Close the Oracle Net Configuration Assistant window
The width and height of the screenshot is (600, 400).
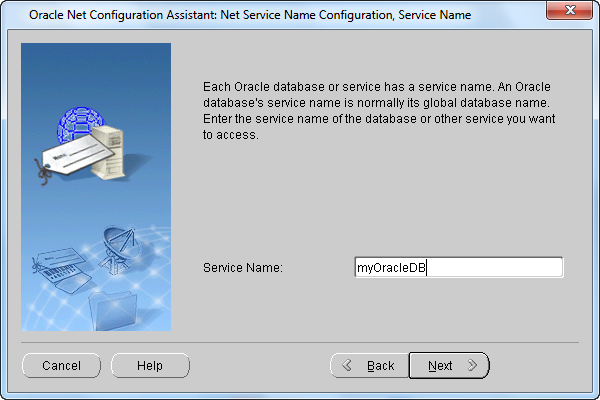coord(569,10)
